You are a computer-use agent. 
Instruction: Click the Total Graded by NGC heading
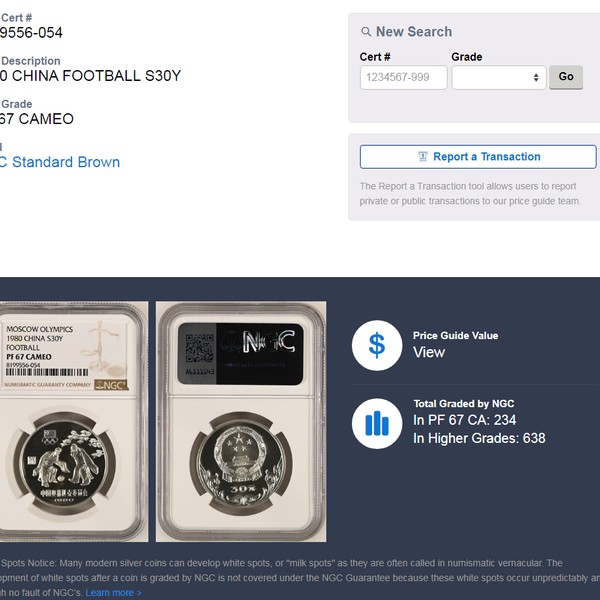[464, 404]
